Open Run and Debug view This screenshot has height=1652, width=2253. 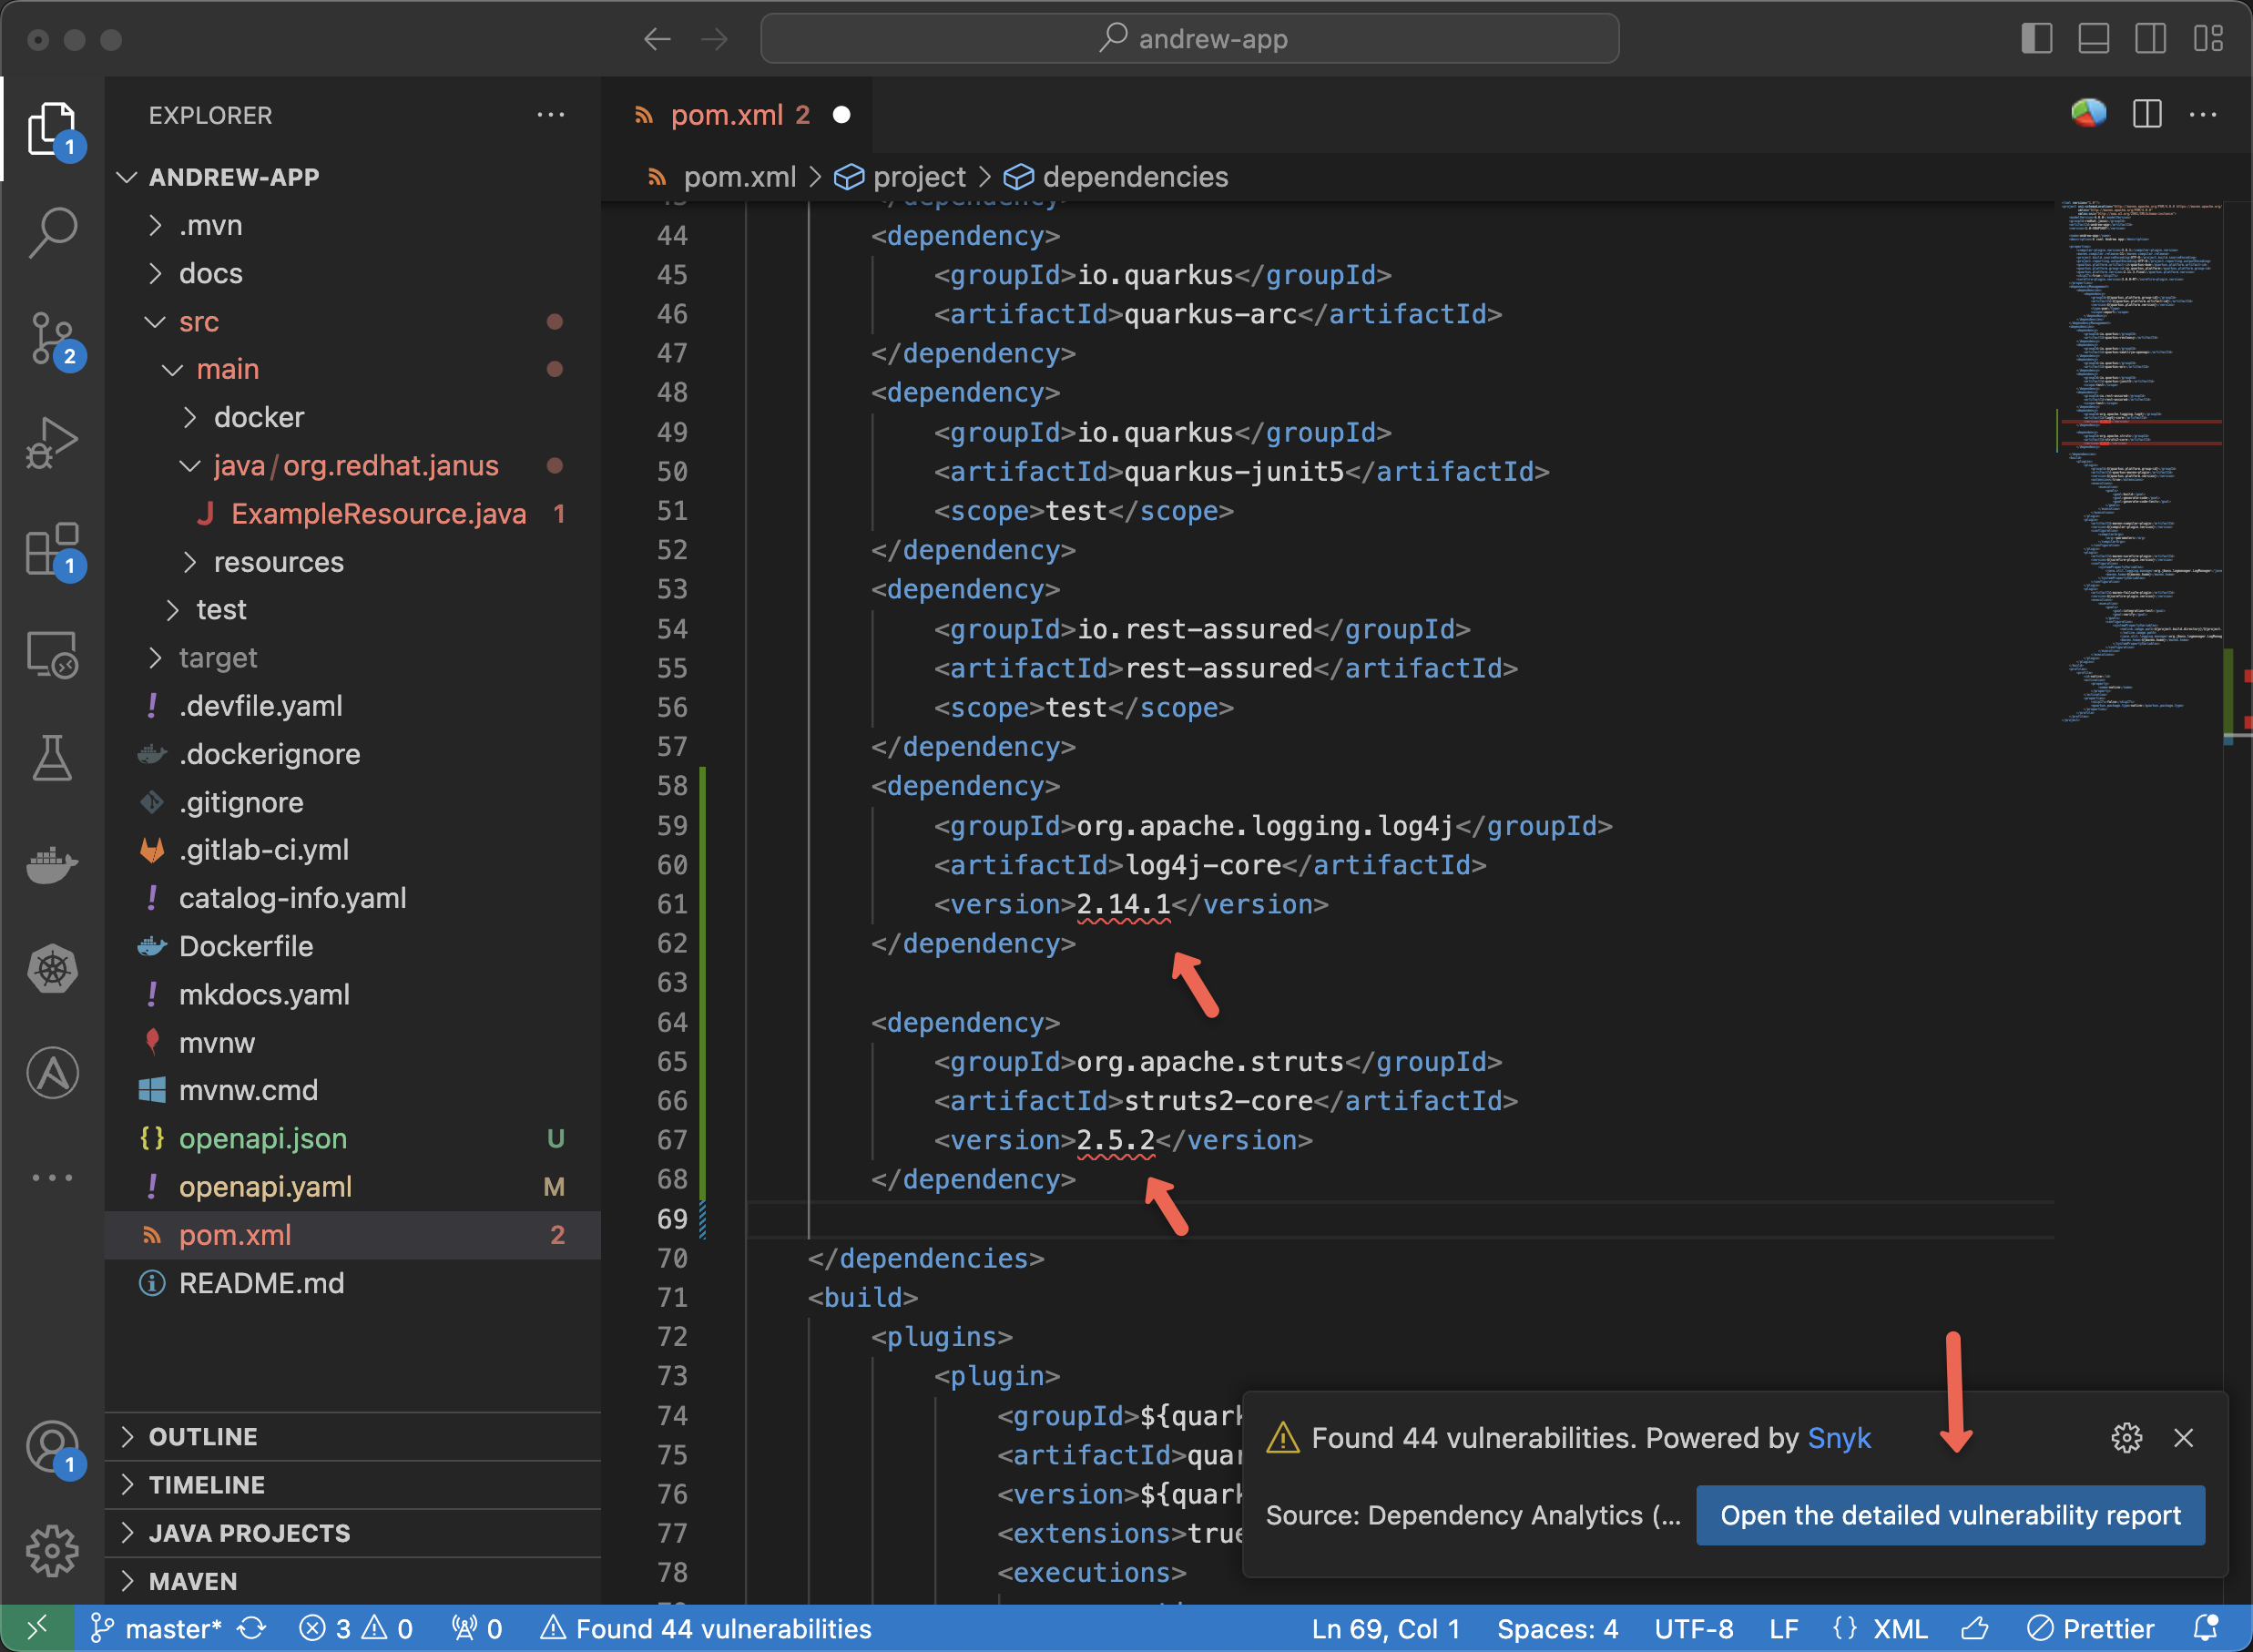[x=52, y=443]
